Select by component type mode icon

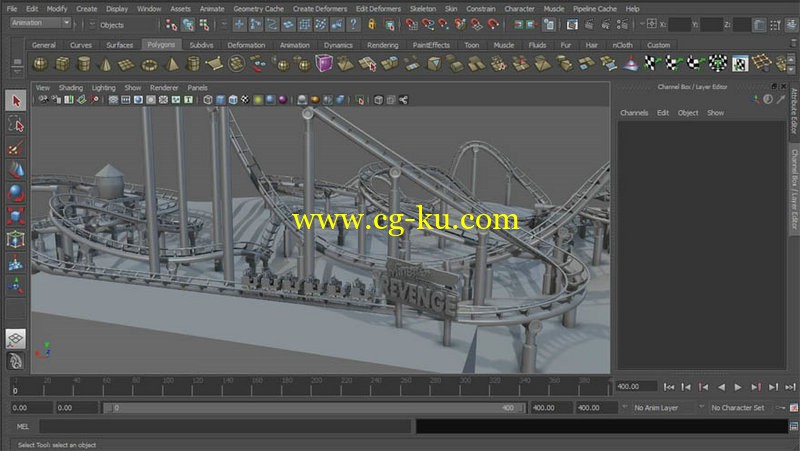[205, 24]
